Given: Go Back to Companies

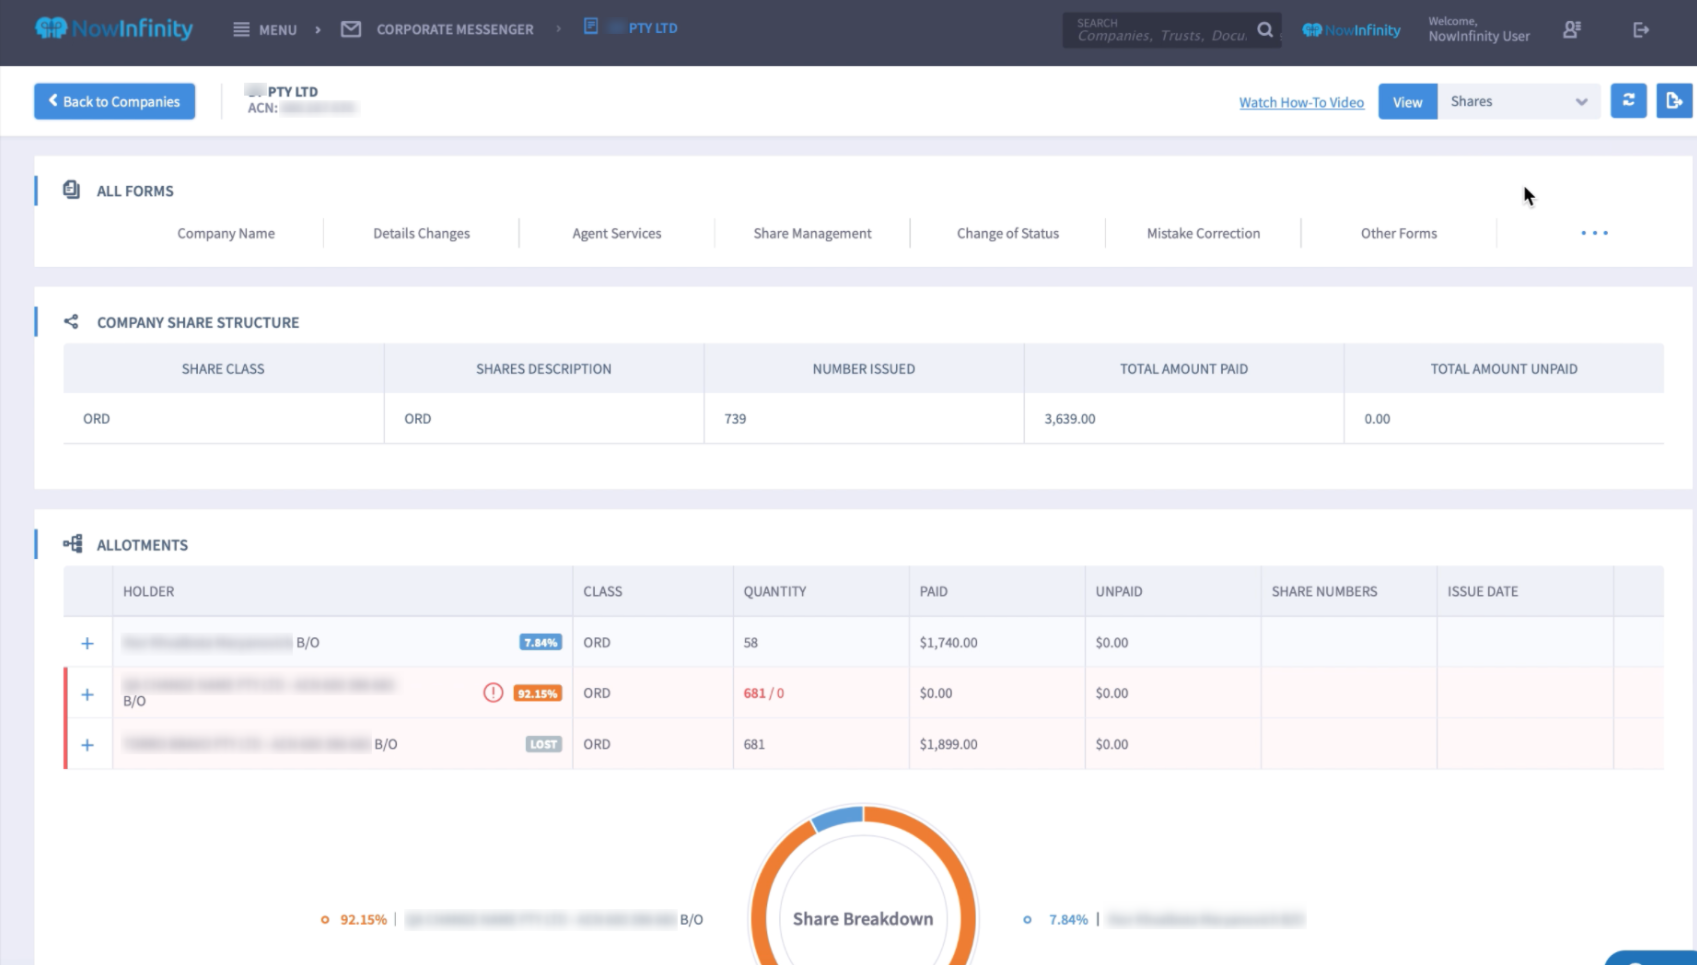Looking at the screenshot, I should click(115, 101).
